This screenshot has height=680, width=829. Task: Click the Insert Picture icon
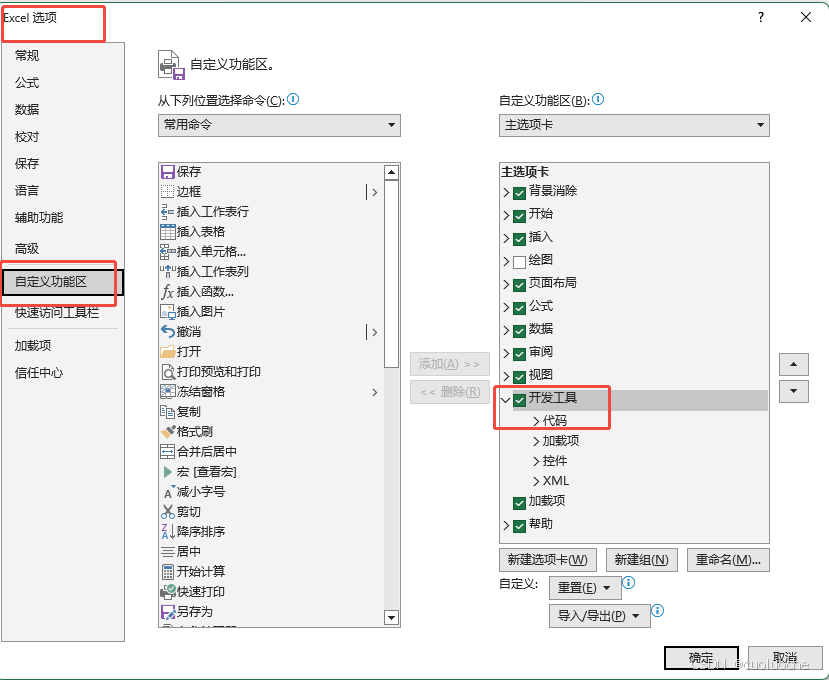tap(168, 312)
